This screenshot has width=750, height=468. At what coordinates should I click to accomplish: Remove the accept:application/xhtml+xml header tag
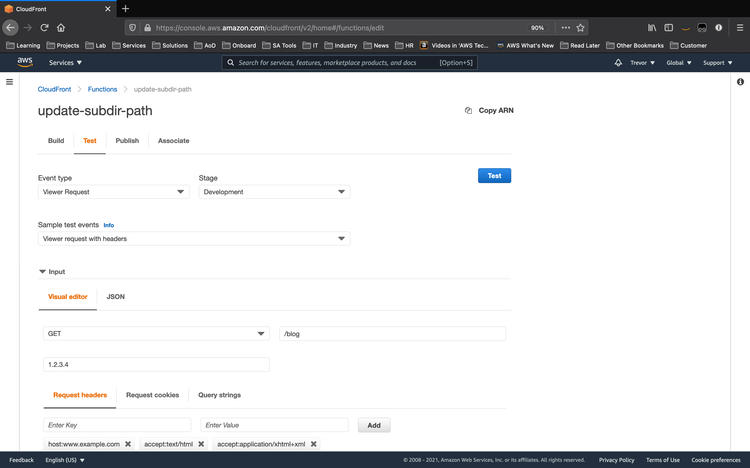[313, 444]
